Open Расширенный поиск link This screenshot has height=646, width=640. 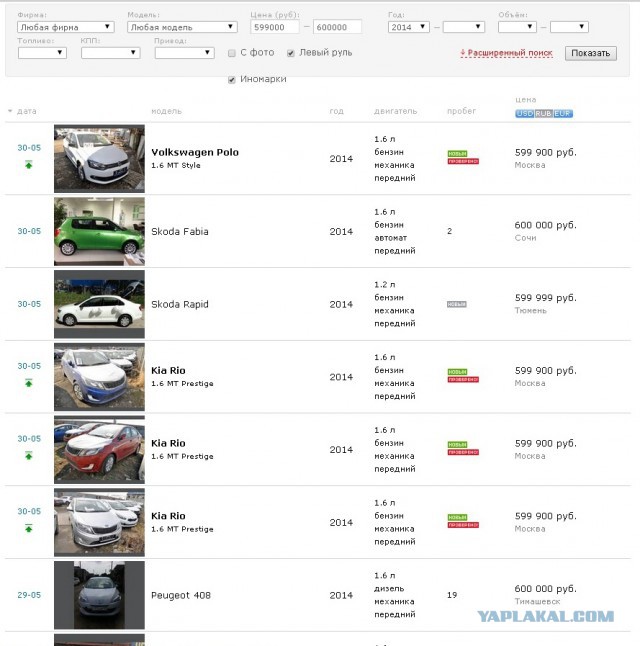(x=506, y=53)
